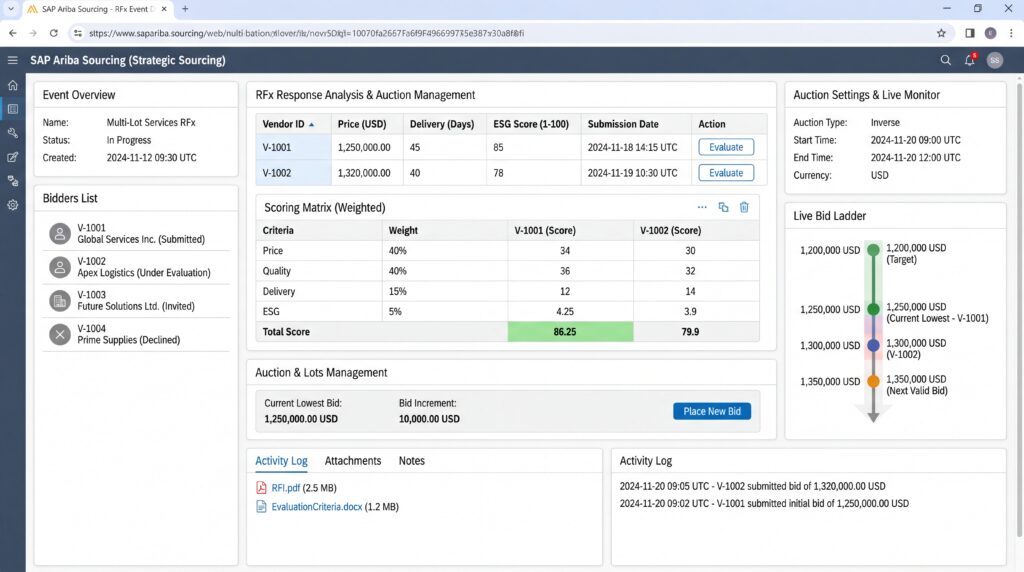
Task: Select the V-1001 vendor ID cell
Action: 293,147
